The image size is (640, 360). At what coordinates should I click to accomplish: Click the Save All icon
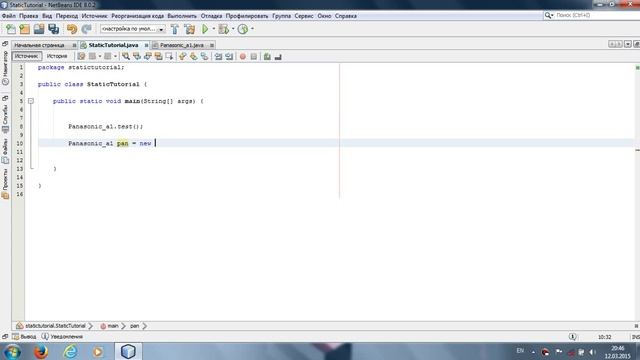53,29
